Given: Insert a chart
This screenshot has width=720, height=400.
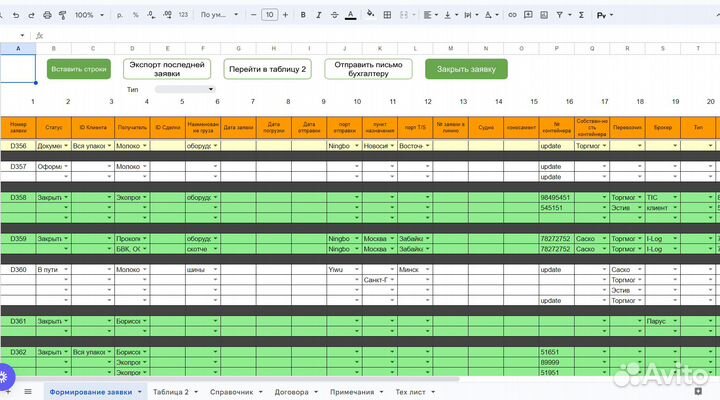Looking at the screenshot, I should [x=544, y=15].
